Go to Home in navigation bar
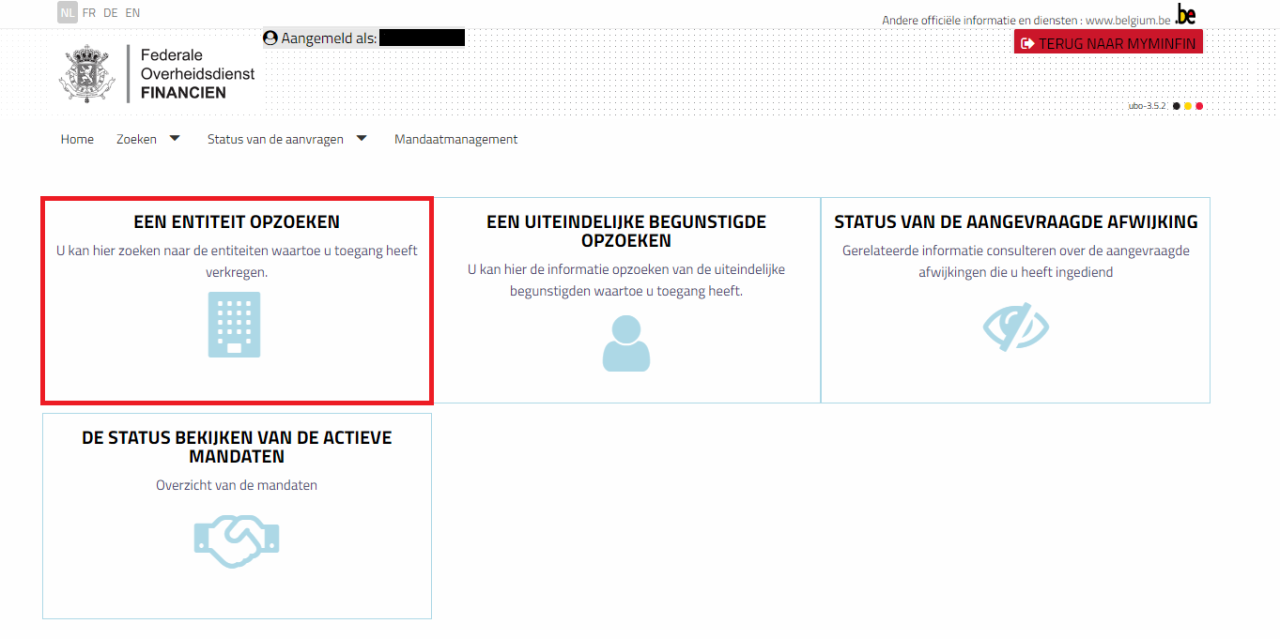Screen dimensions: 1280x639 point(77,139)
